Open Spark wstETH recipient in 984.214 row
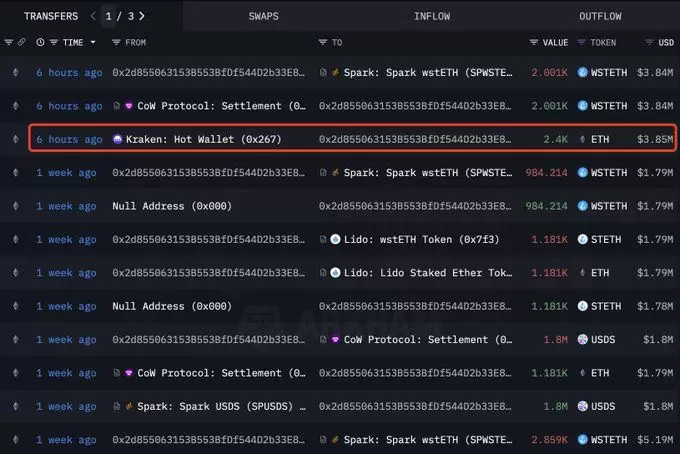680x454 pixels. tap(428, 173)
